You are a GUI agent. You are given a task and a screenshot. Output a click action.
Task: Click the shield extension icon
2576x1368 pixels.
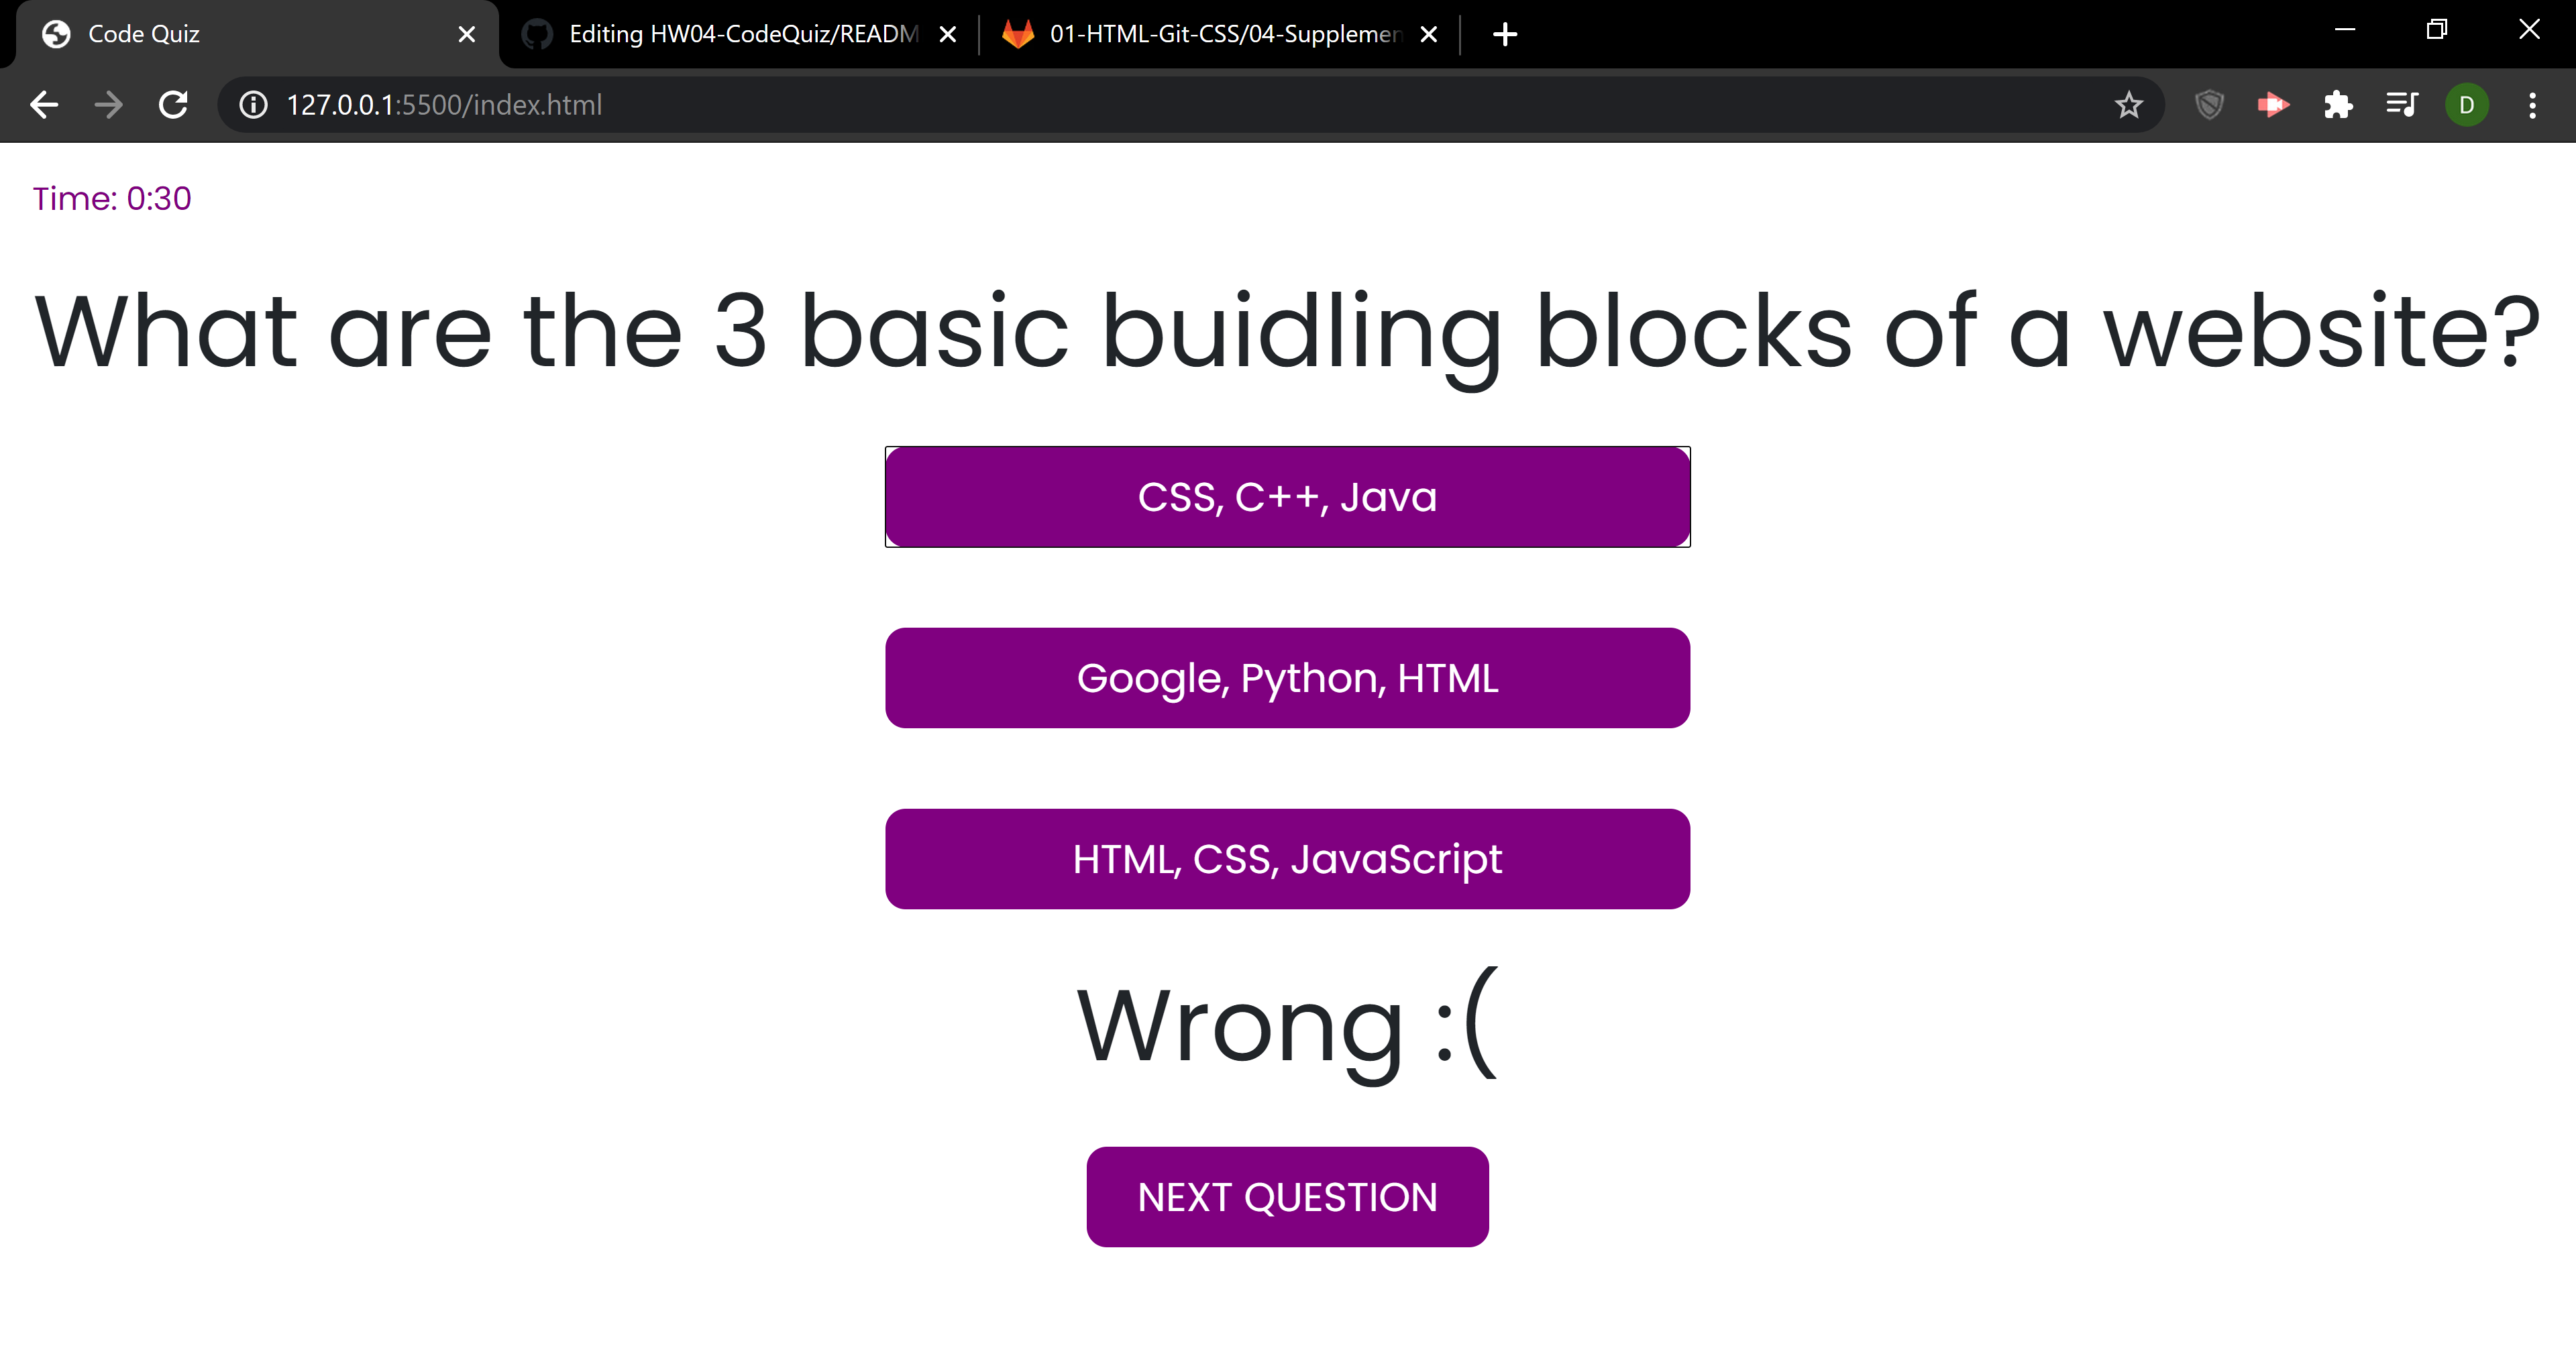click(2209, 104)
